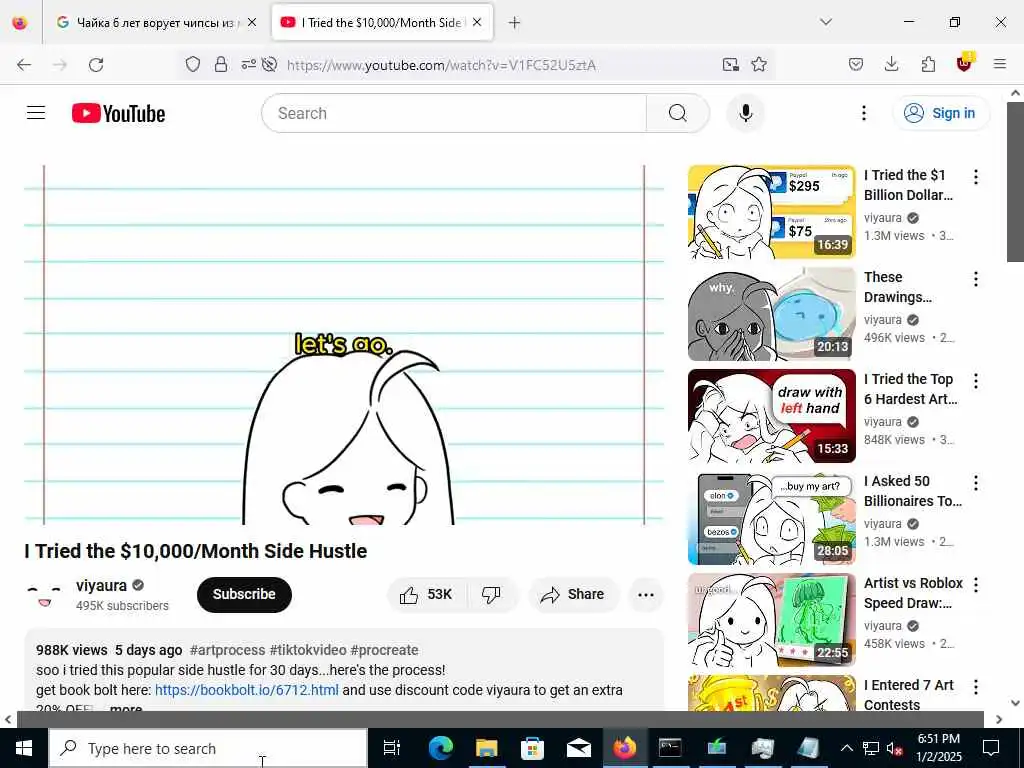The width and height of the screenshot is (1024, 768).
Task: Open YouTube settings three-dot menu beside Sign in
Action: coord(863,113)
